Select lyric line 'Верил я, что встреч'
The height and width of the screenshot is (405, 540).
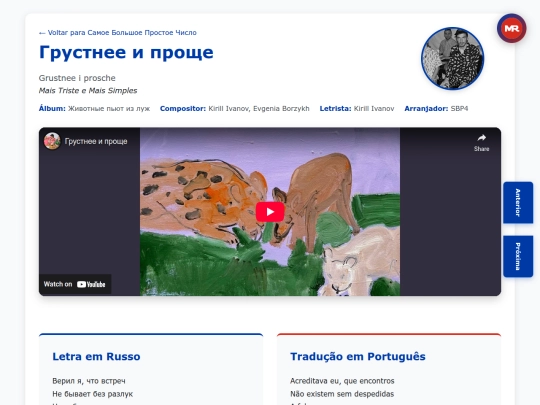[x=89, y=381]
